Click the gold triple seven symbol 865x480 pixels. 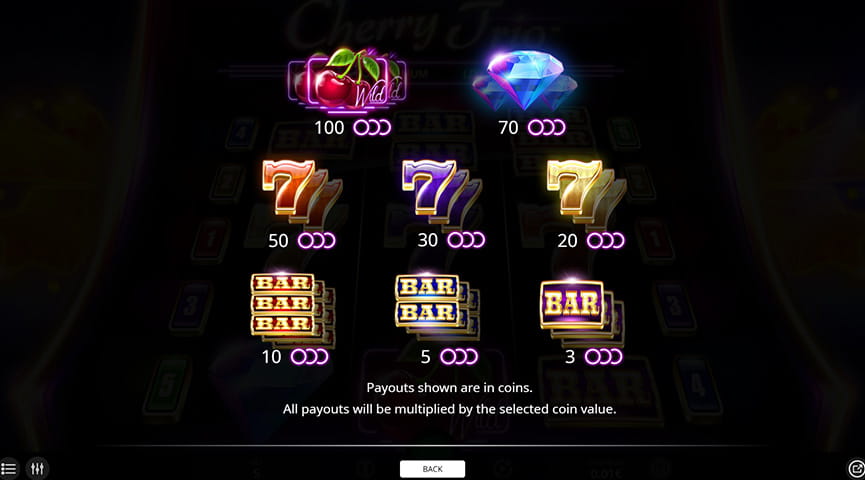[x=586, y=192]
